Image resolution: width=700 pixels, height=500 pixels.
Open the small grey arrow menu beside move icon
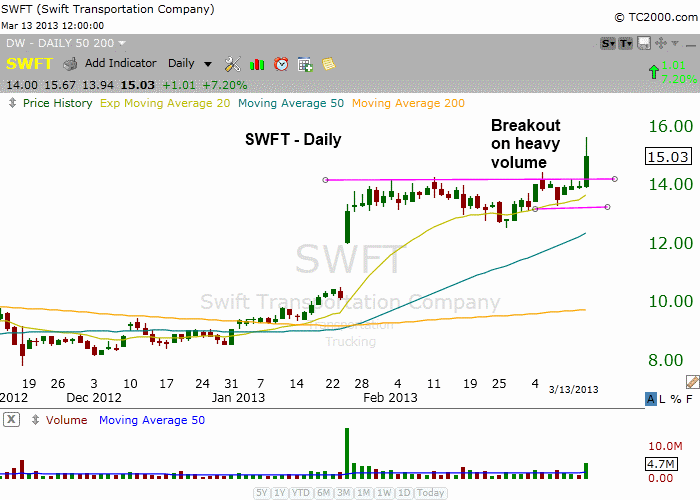point(675,43)
